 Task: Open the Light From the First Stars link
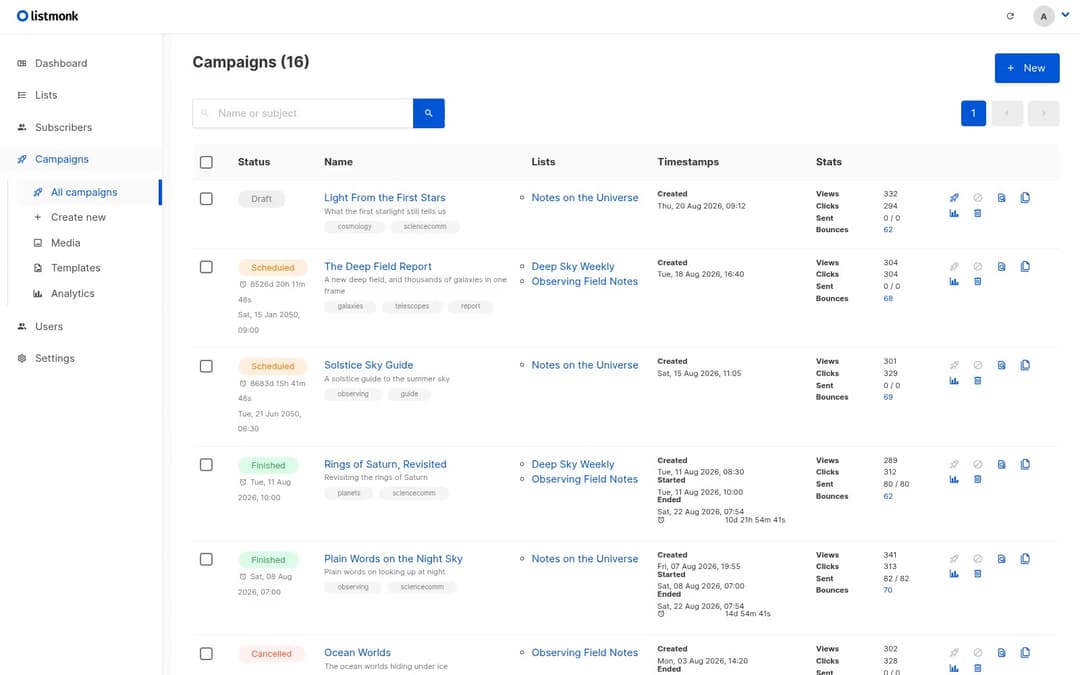[x=384, y=198]
